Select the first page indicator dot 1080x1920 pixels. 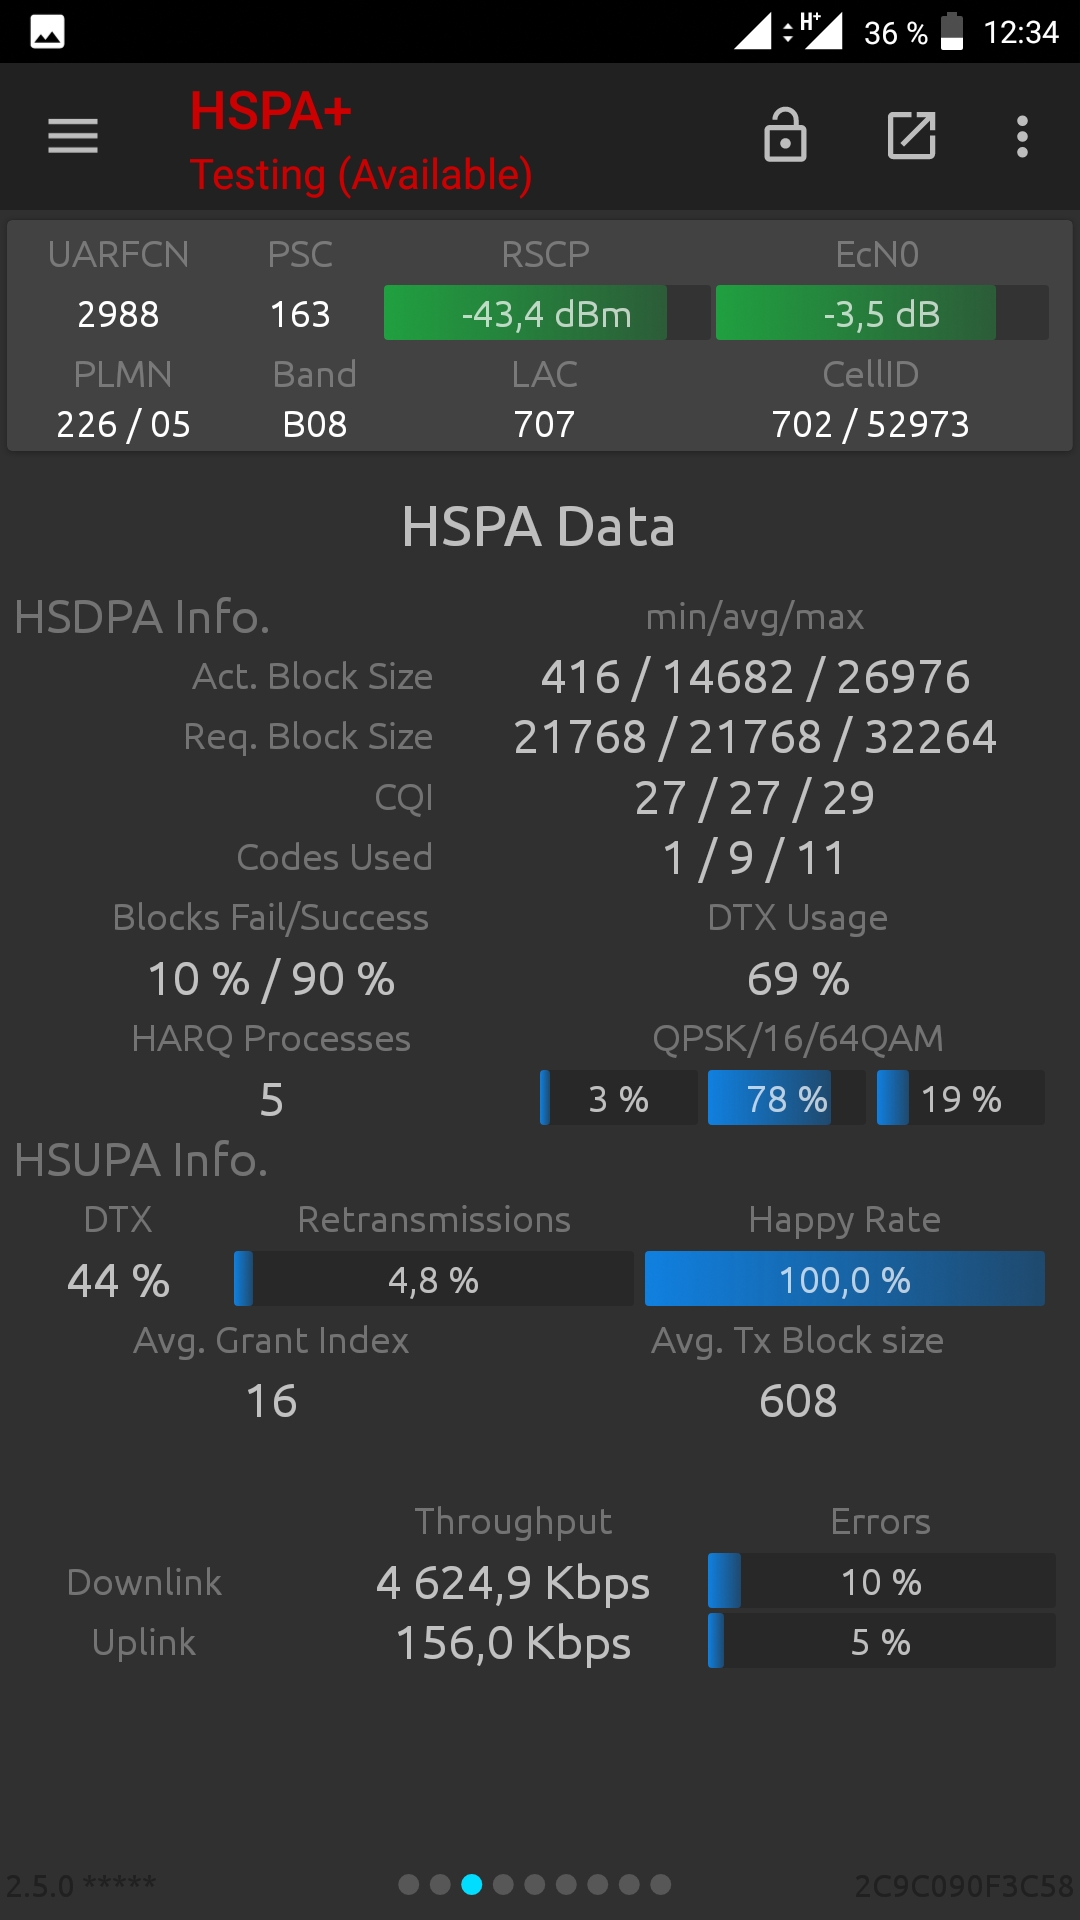pyautogui.click(x=408, y=1885)
